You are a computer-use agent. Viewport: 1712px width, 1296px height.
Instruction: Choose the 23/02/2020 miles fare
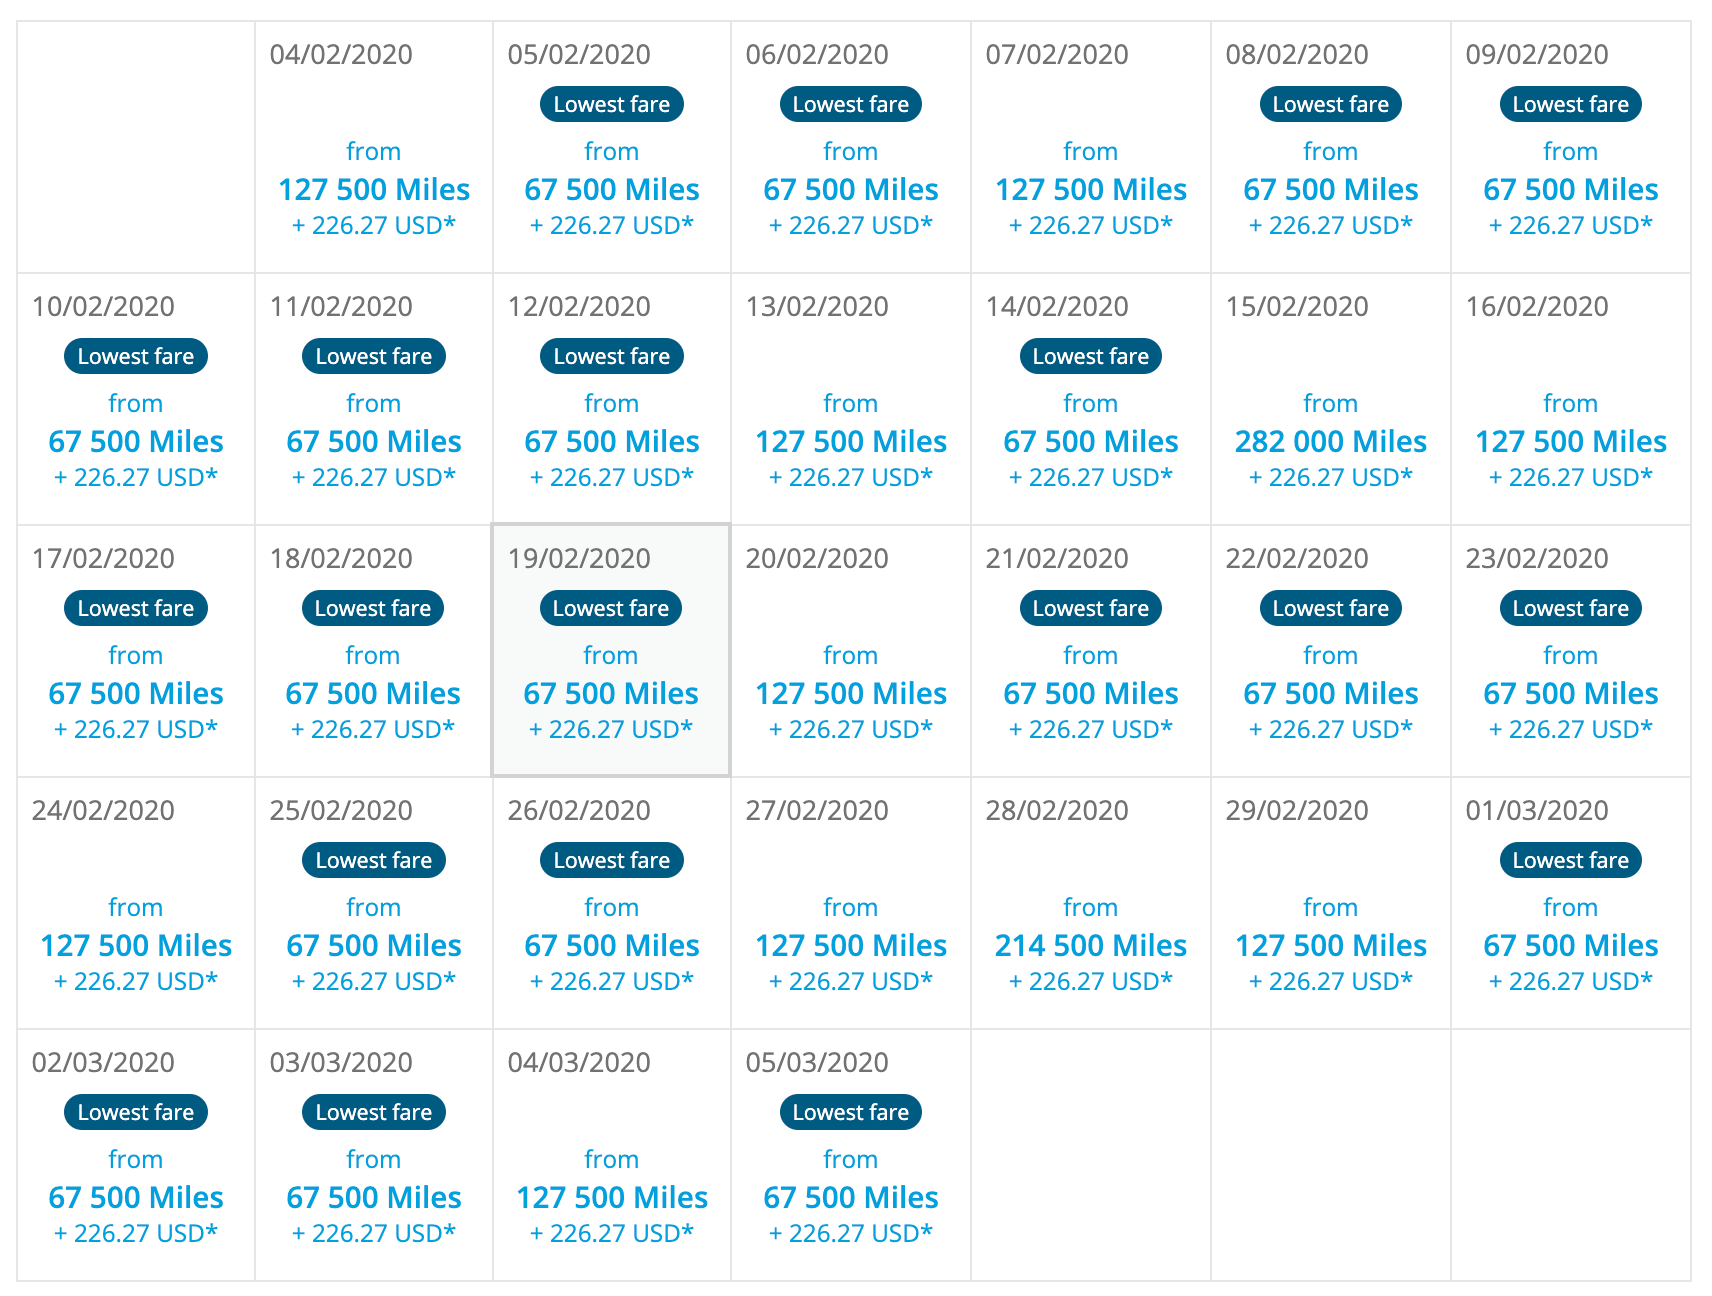(x=1570, y=693)
